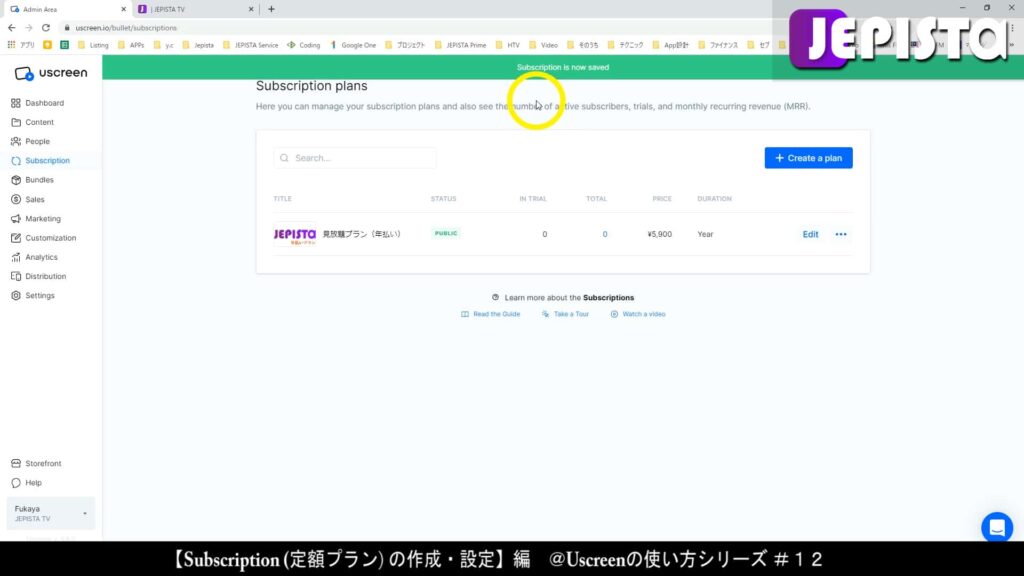Screen dimensions: 1024x576
Task: Start the Take a Tour link
Action: click(566, 314)
